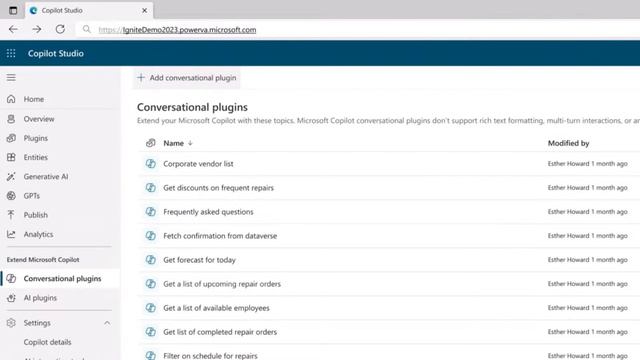
Task: Open Get forecast for today plugin
Action: [x=199, y=260]
